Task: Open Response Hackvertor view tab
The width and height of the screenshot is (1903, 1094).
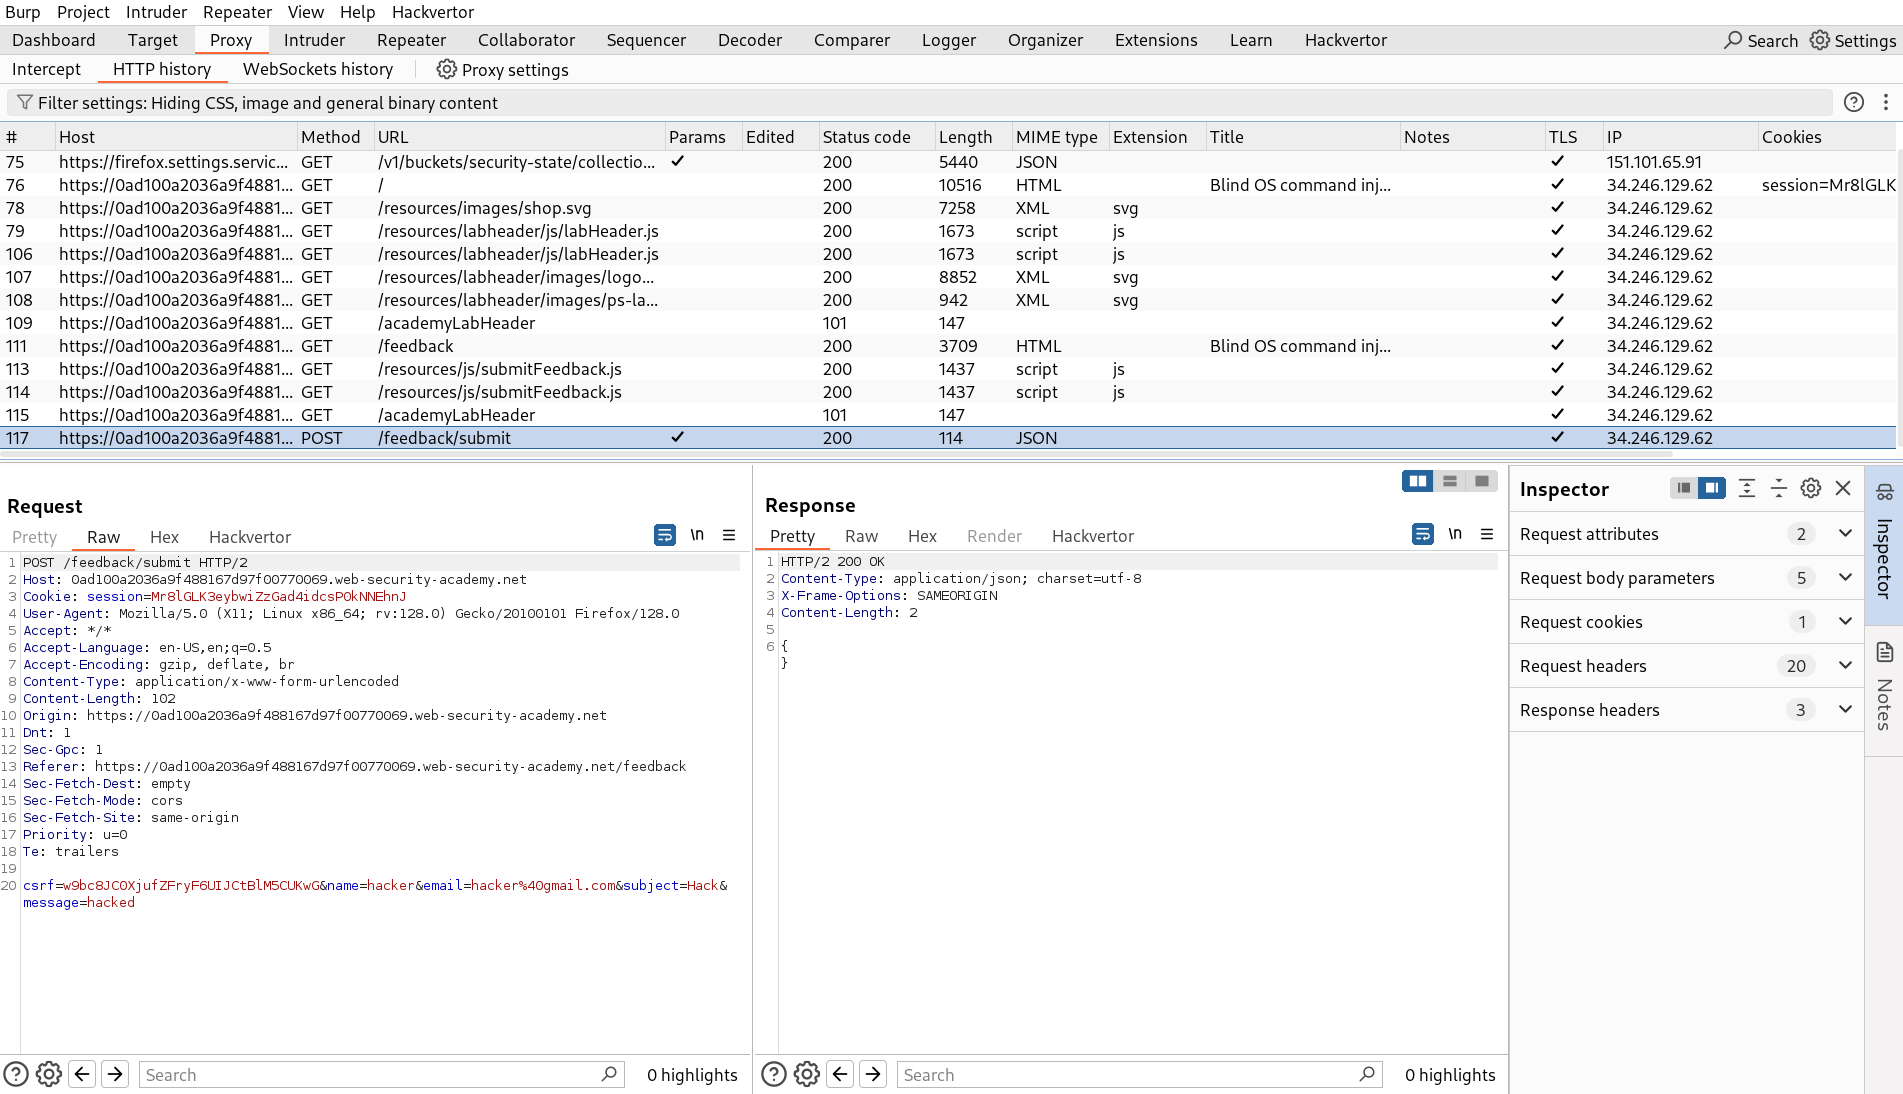Action: click(1092, 536)
